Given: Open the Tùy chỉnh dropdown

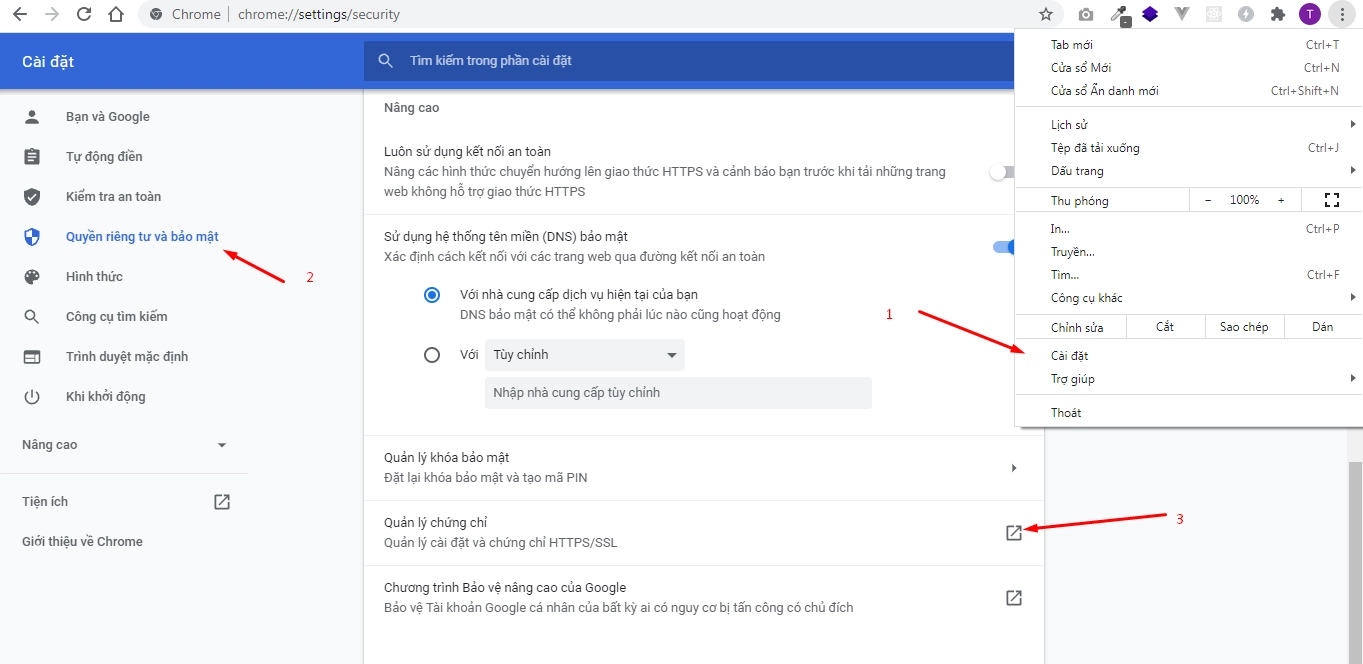Looking at the screenshot, I should [585, 355].
